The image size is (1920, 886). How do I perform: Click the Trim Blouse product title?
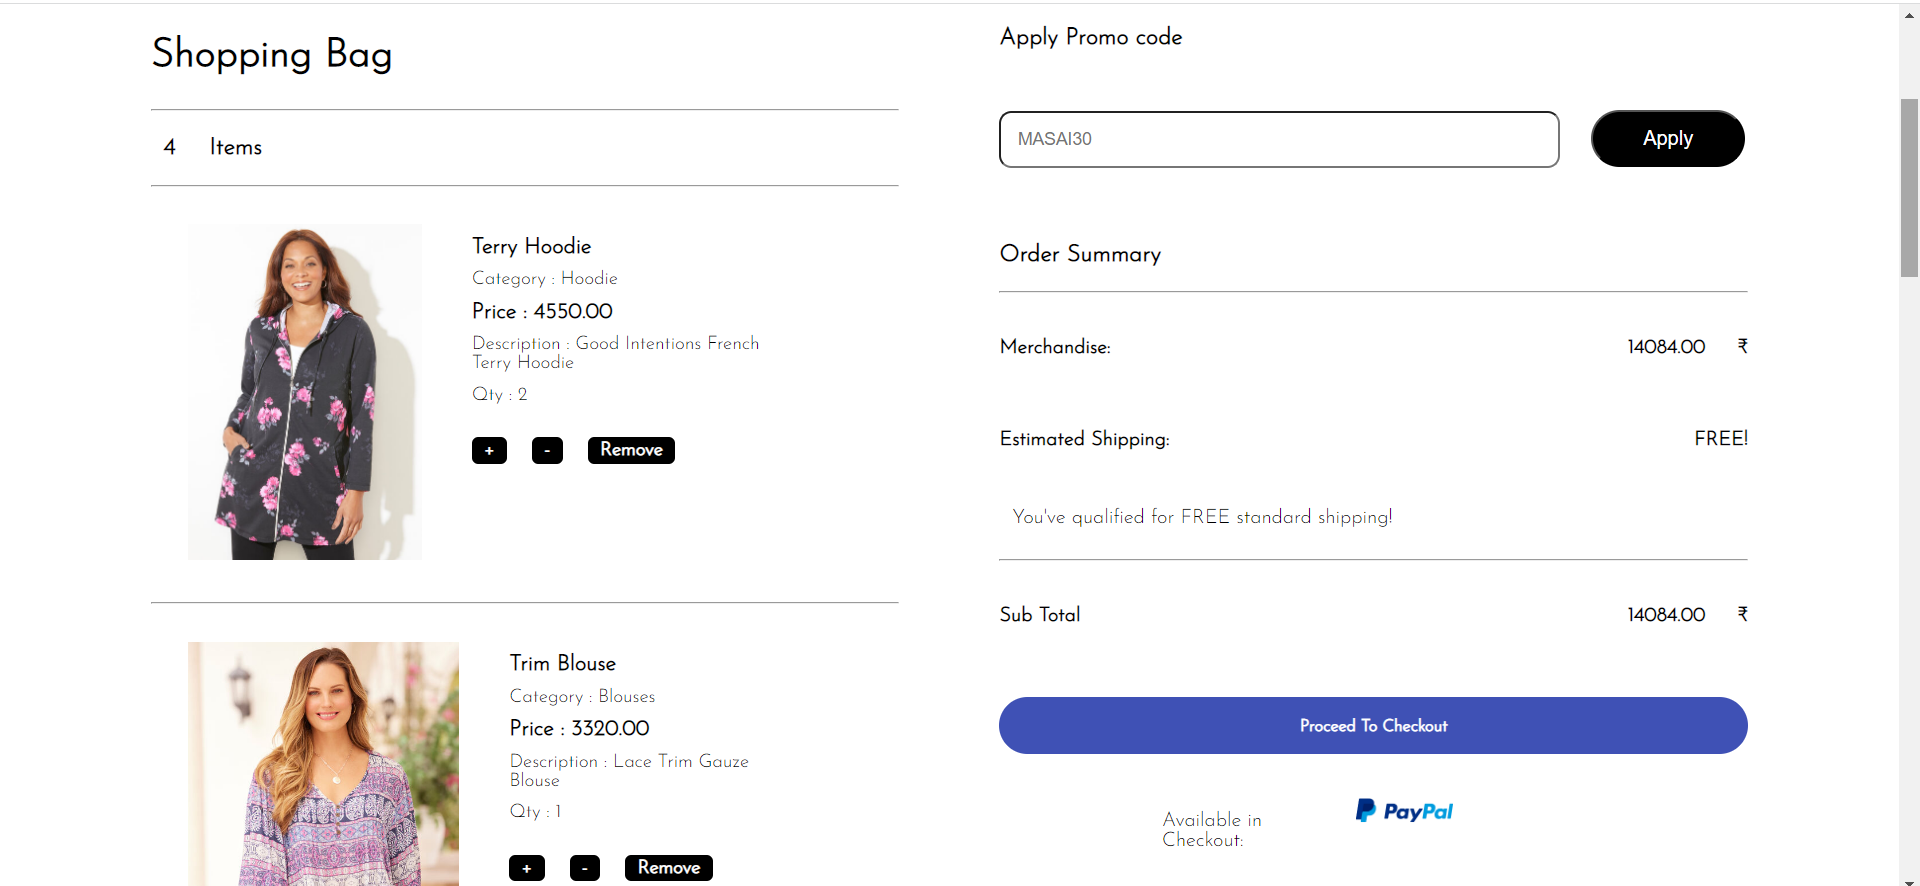click(562, 663)
